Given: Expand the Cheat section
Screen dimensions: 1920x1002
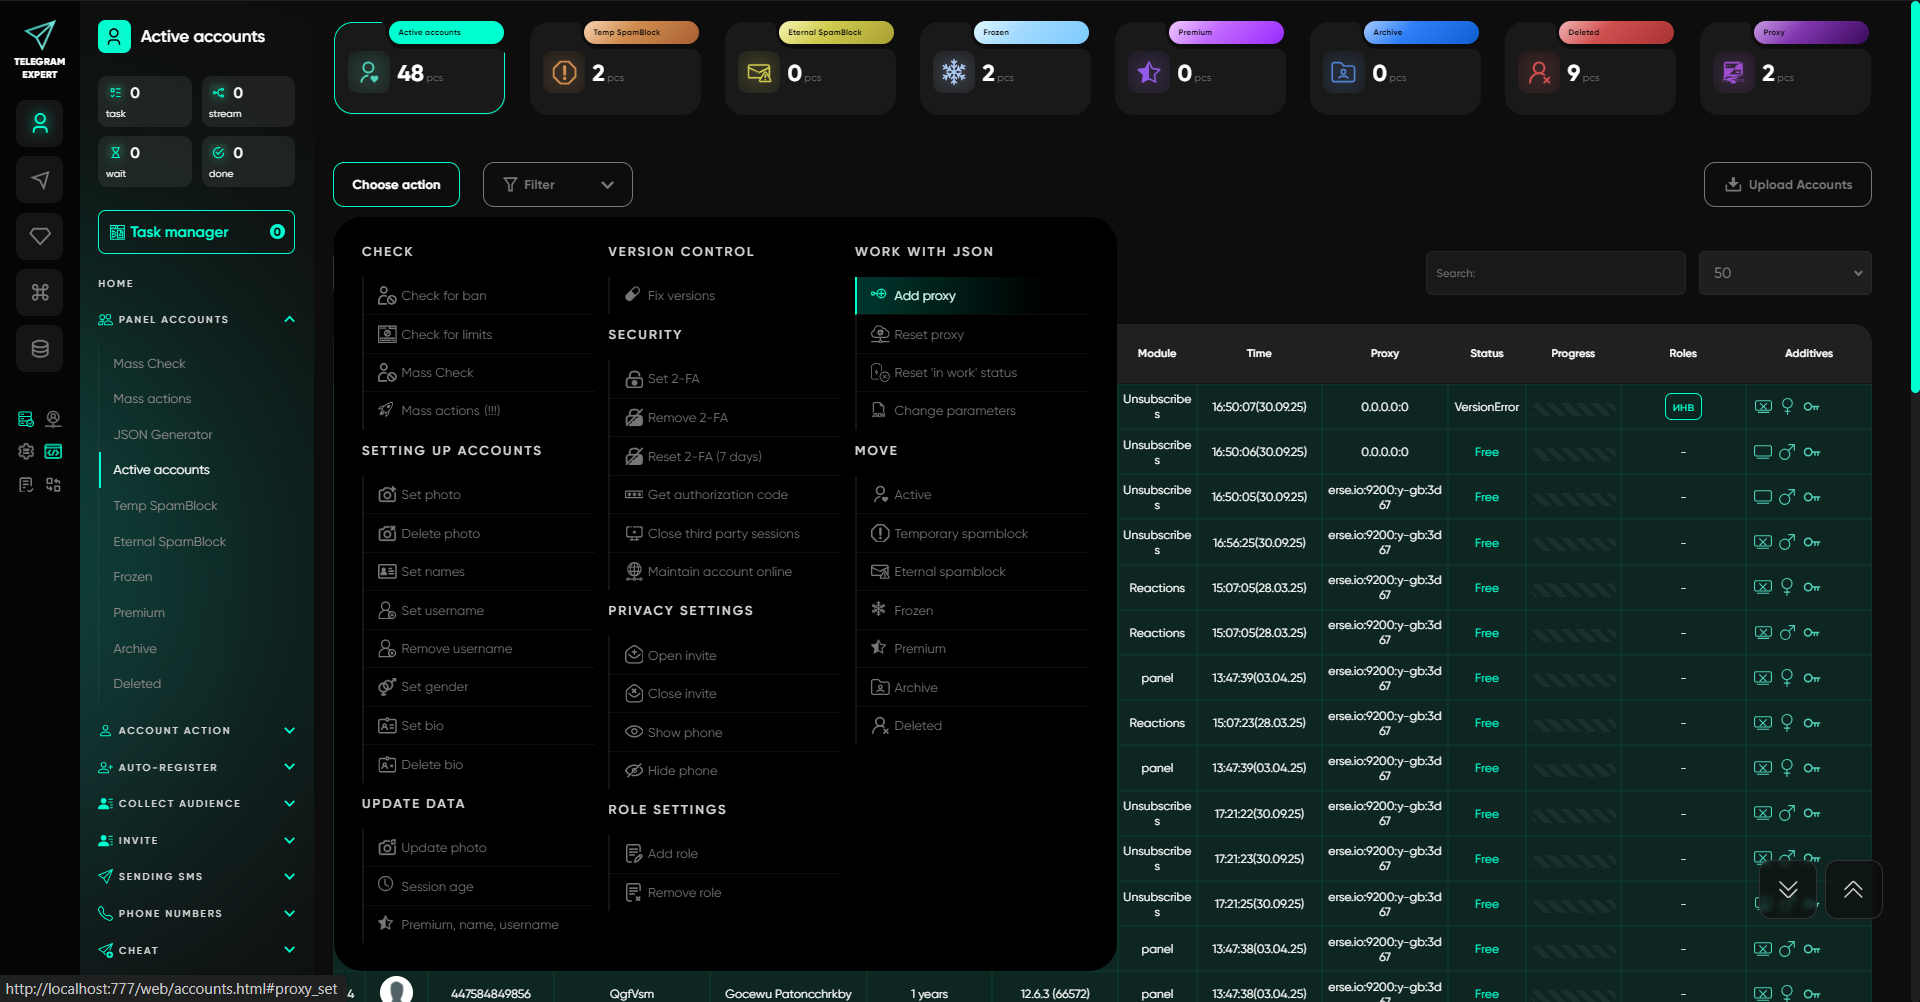Looking at the screenshot, I should pos(197,951).
